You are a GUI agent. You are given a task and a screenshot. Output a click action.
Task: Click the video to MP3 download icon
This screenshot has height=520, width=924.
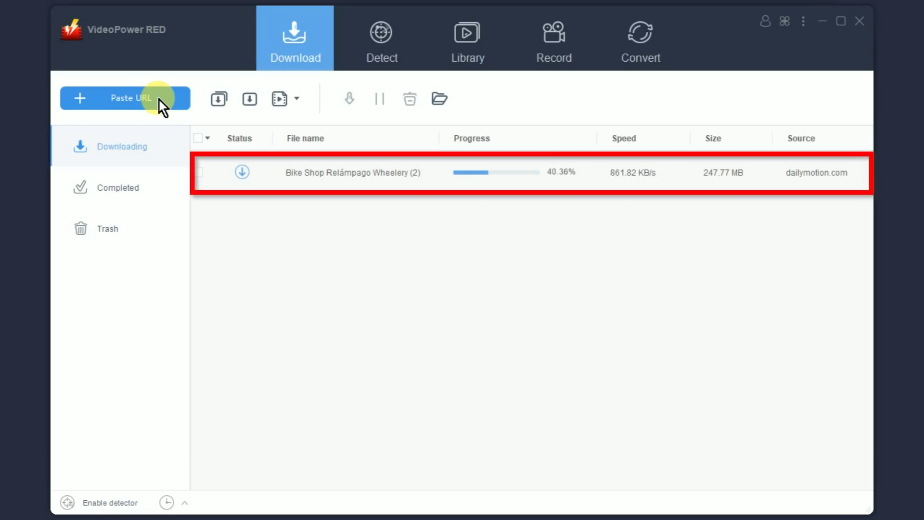tap(279, 98)
